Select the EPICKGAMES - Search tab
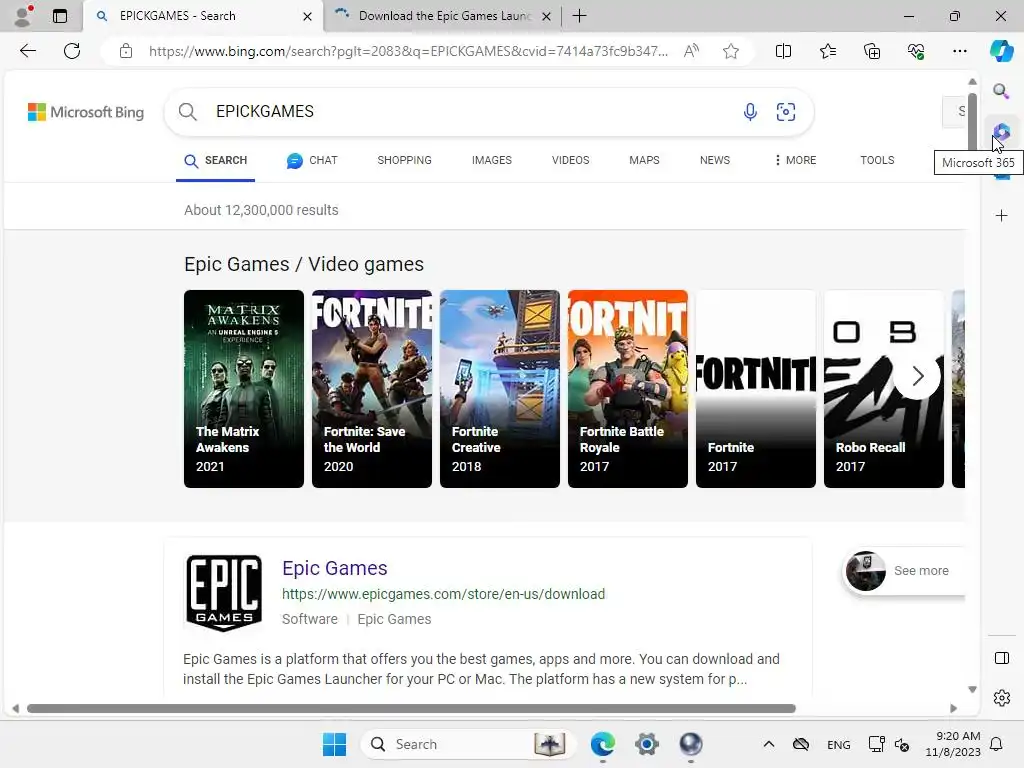The height and width of the screenshot is (768, 1024). point(202,16)
